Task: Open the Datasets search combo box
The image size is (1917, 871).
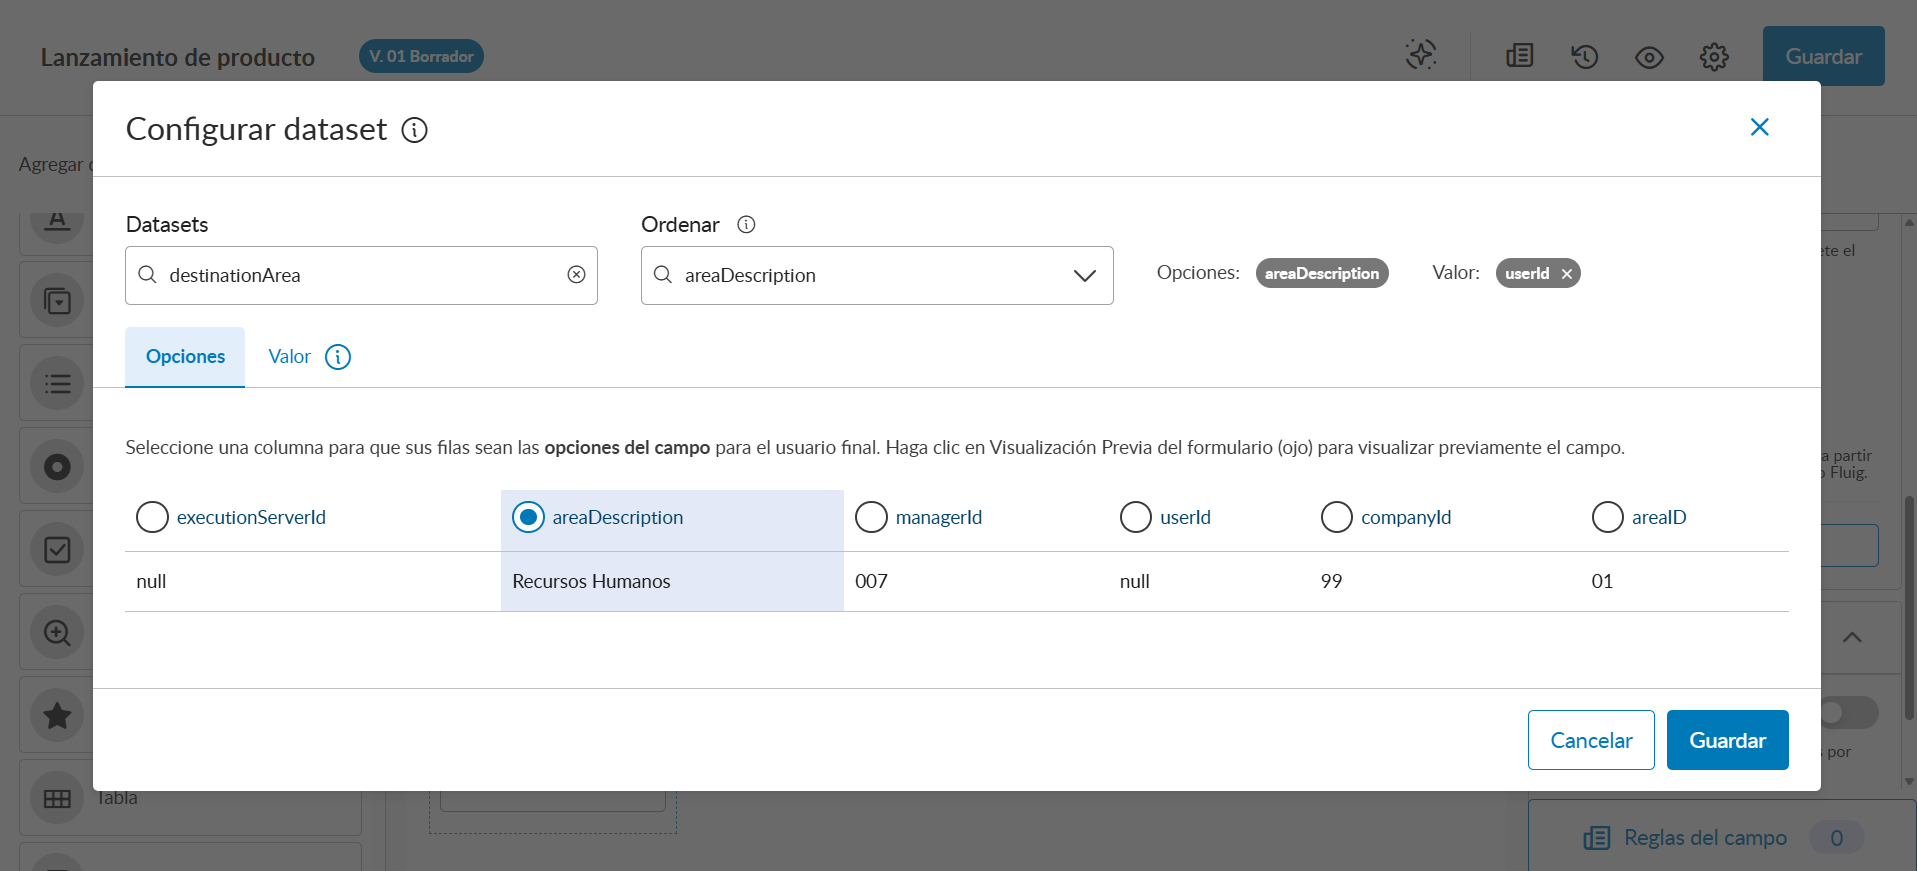Action: pos(360,275)
